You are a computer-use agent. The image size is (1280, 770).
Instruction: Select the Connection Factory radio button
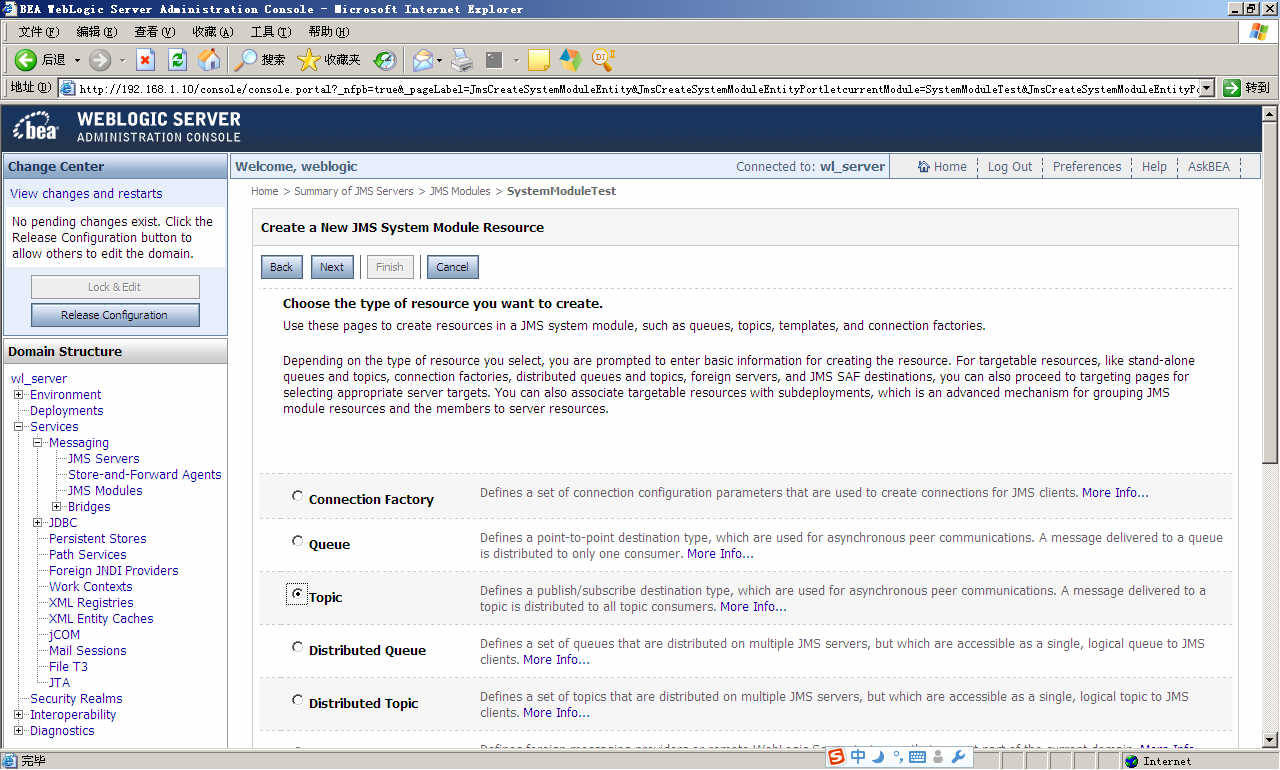click(x=297, y=496)
